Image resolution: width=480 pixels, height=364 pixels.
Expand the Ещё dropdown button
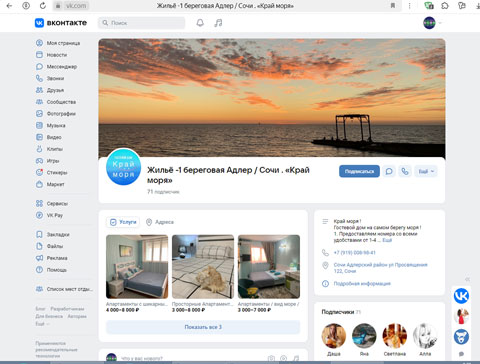coord(426,171)
